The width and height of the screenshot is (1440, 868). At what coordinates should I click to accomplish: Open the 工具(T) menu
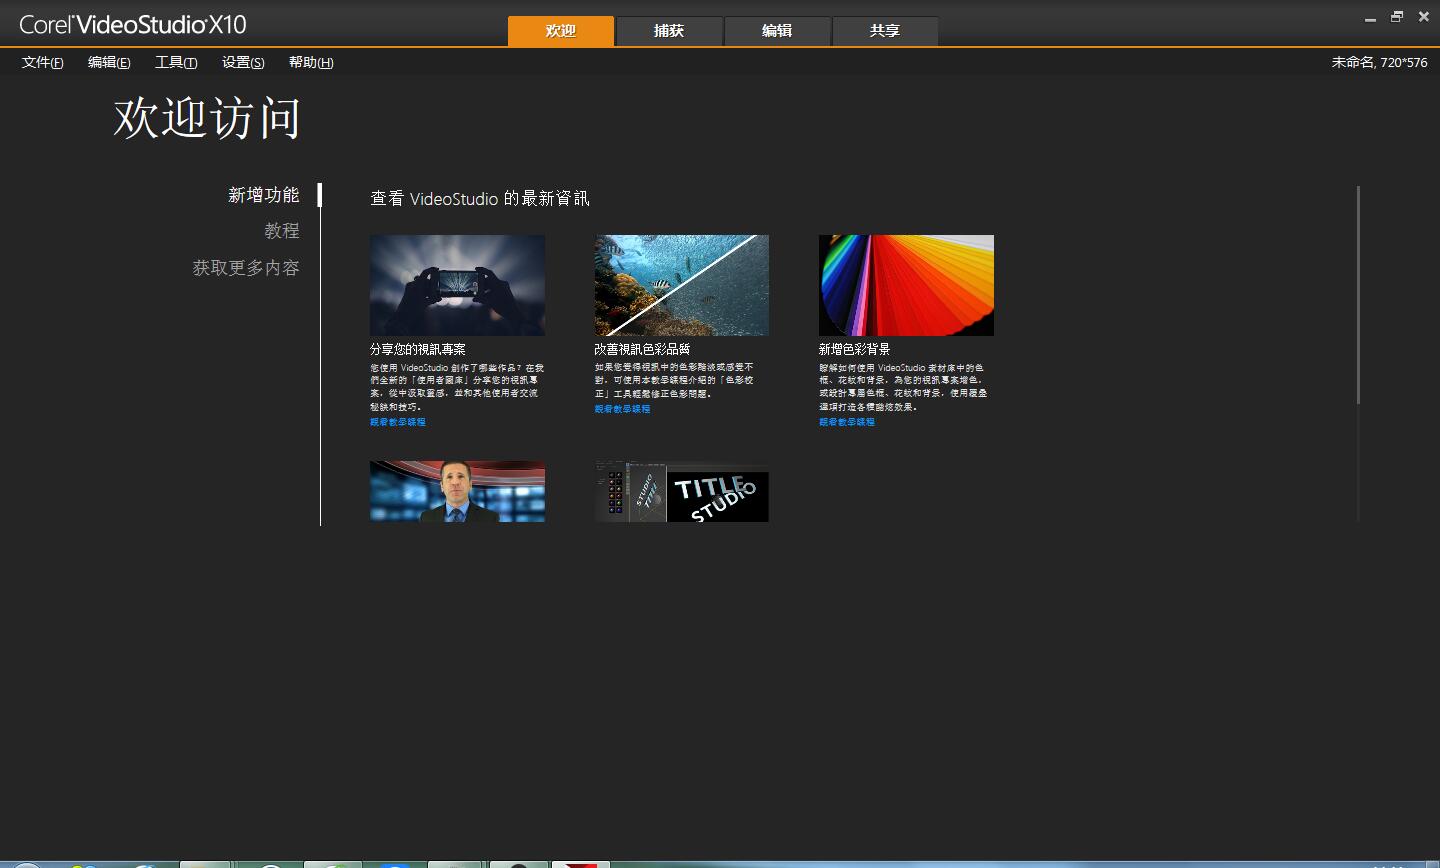[x=176, y=62]
